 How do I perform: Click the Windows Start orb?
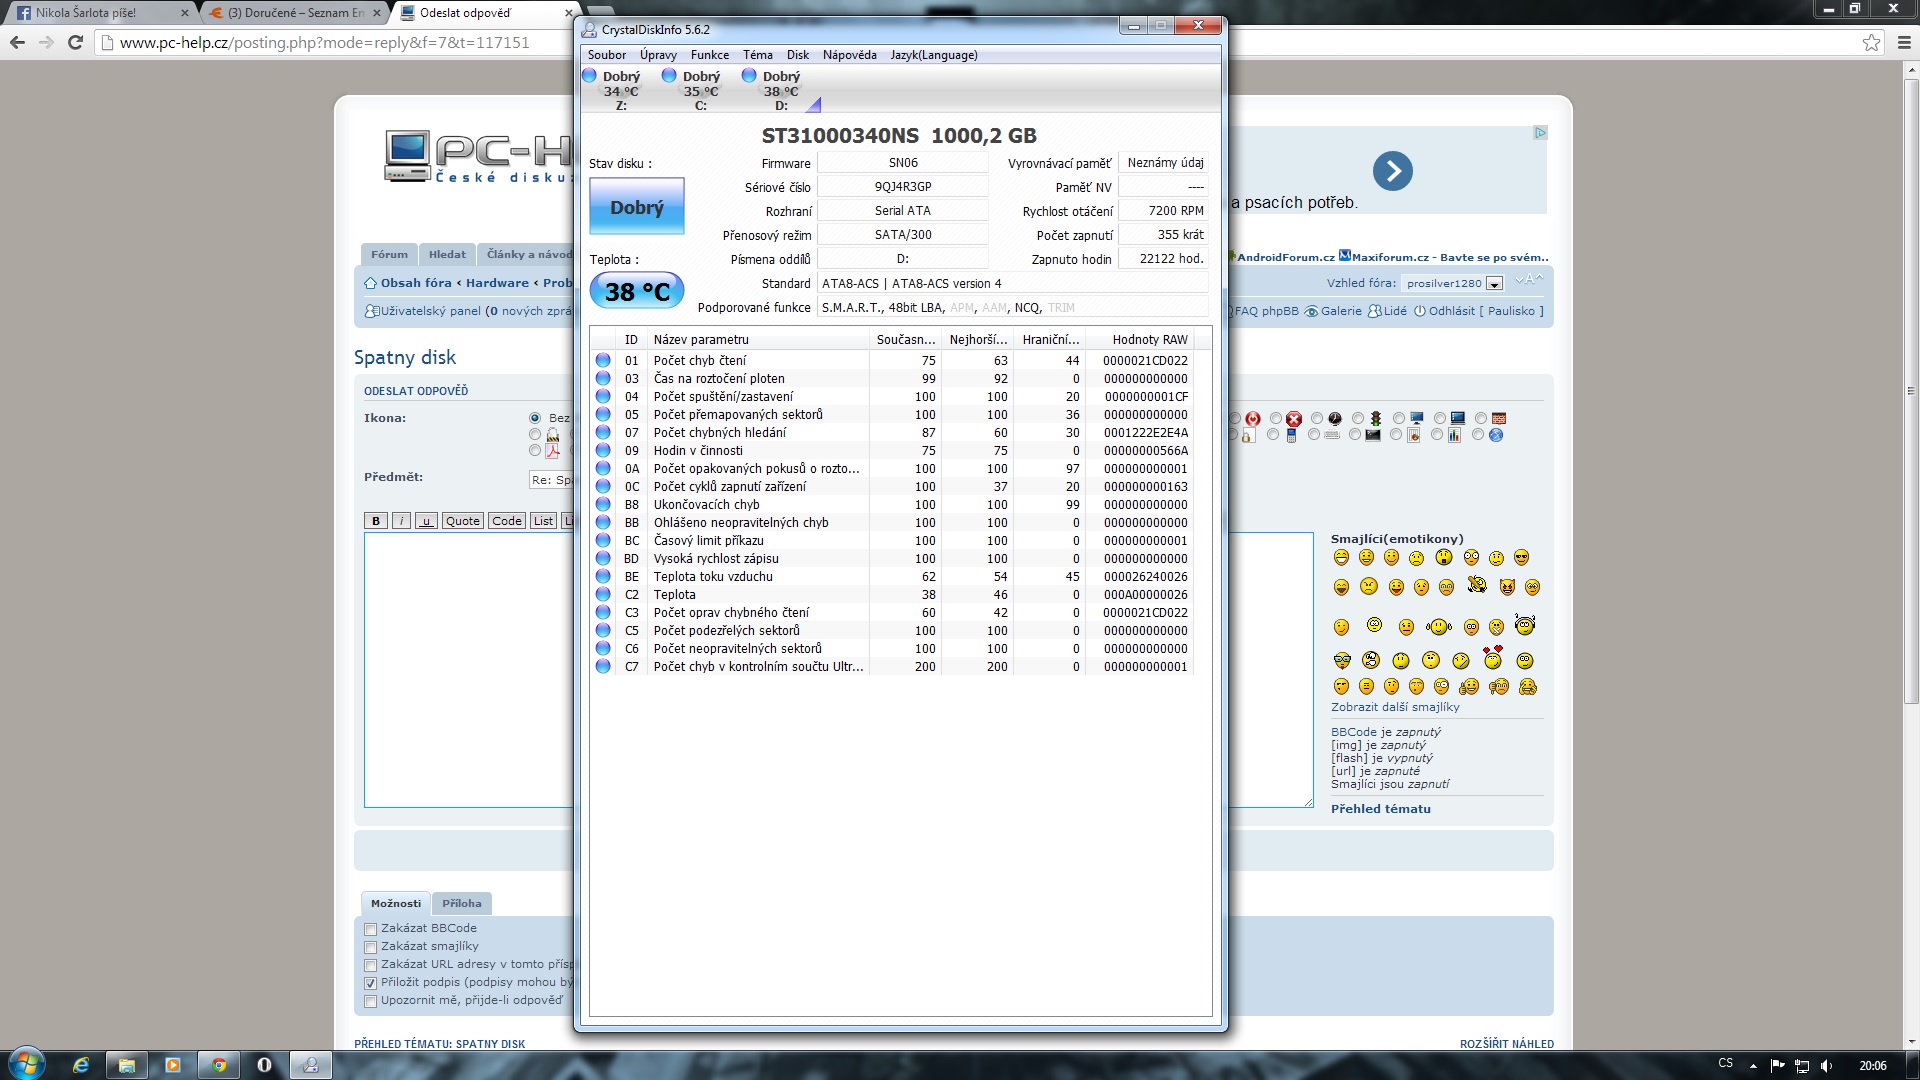point(27,1063)
